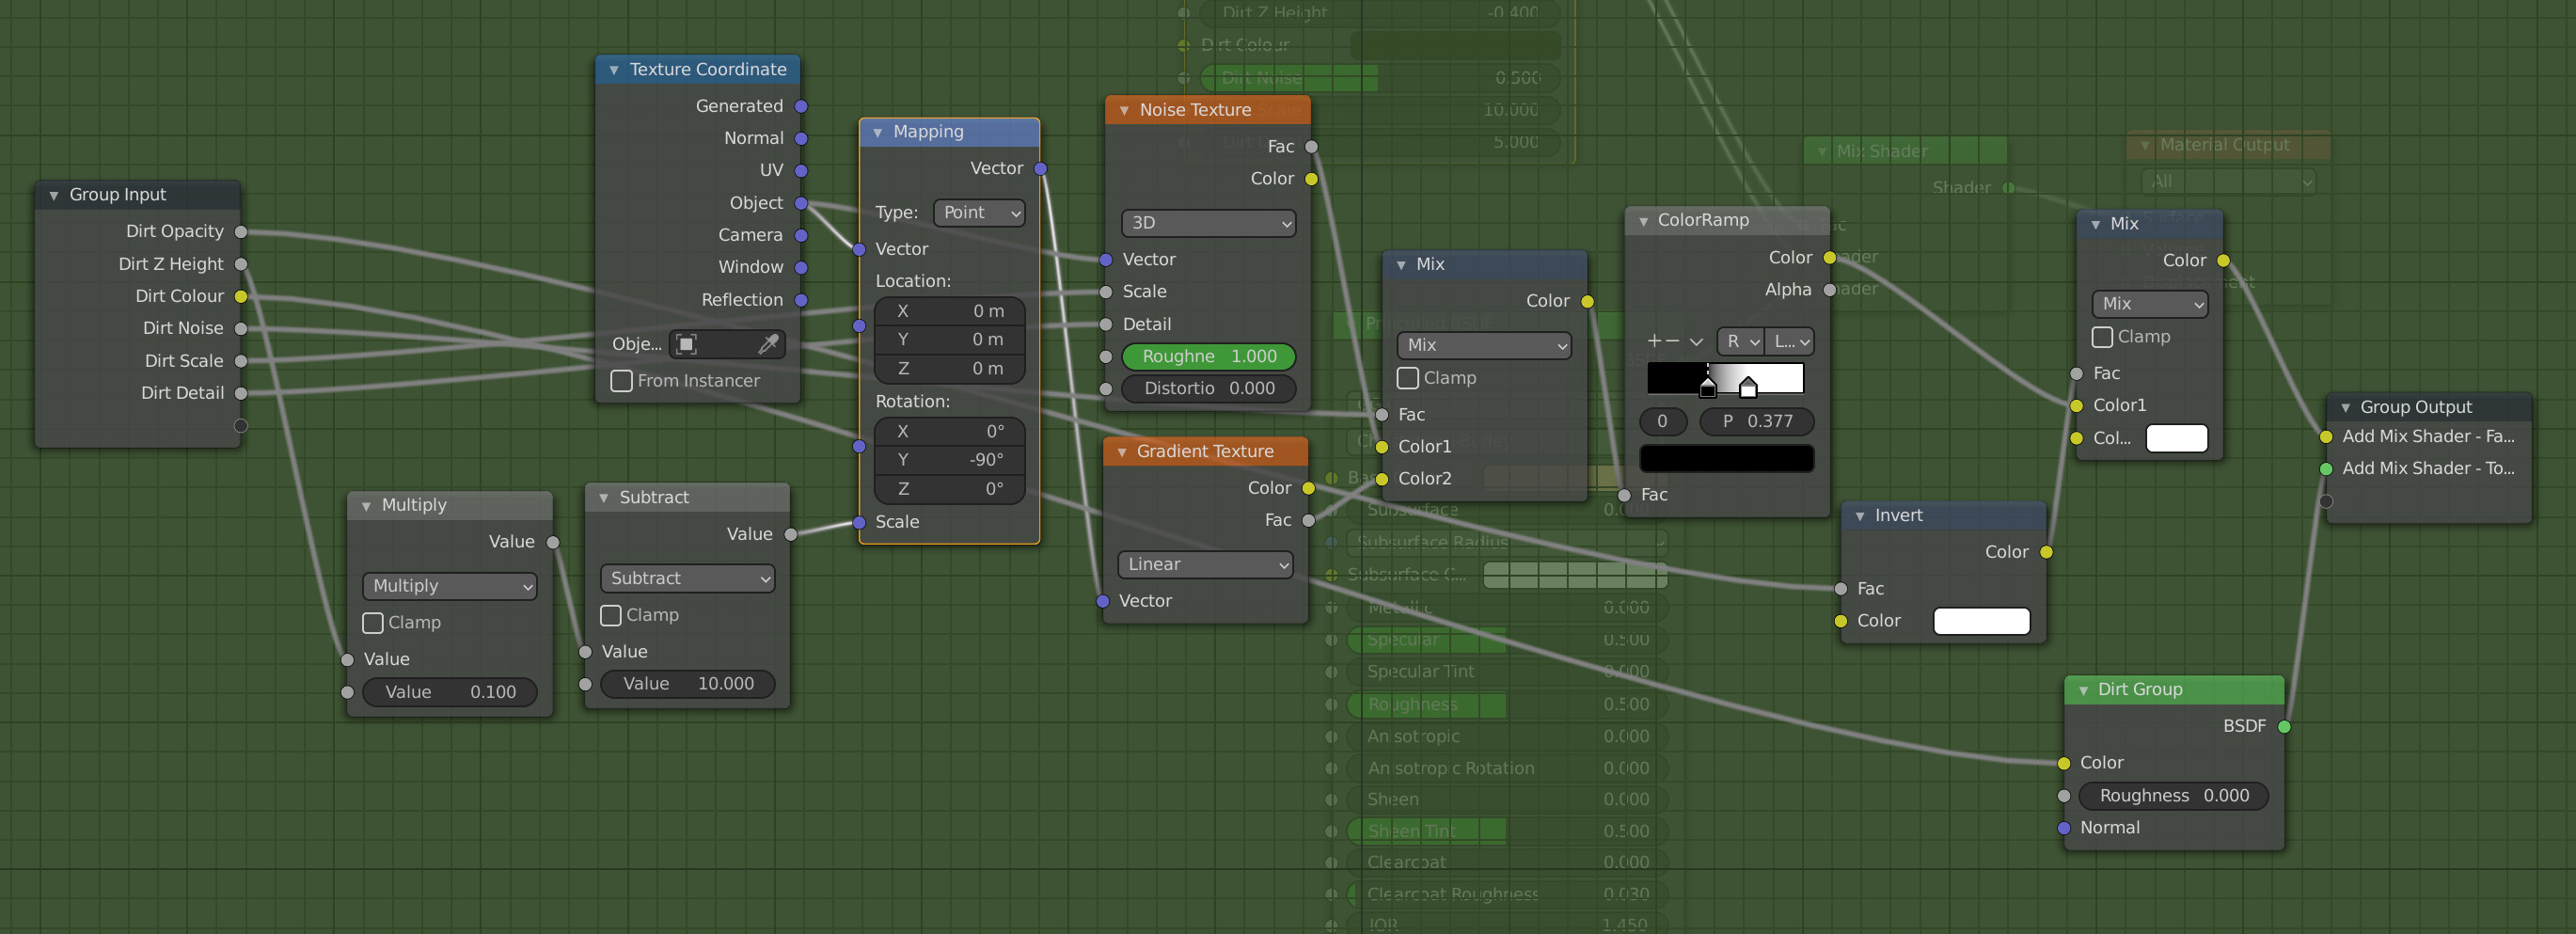Collapse the Texture Coordinate node
2576x934 pixels.
pyautogui.click(x=614, y=70)
